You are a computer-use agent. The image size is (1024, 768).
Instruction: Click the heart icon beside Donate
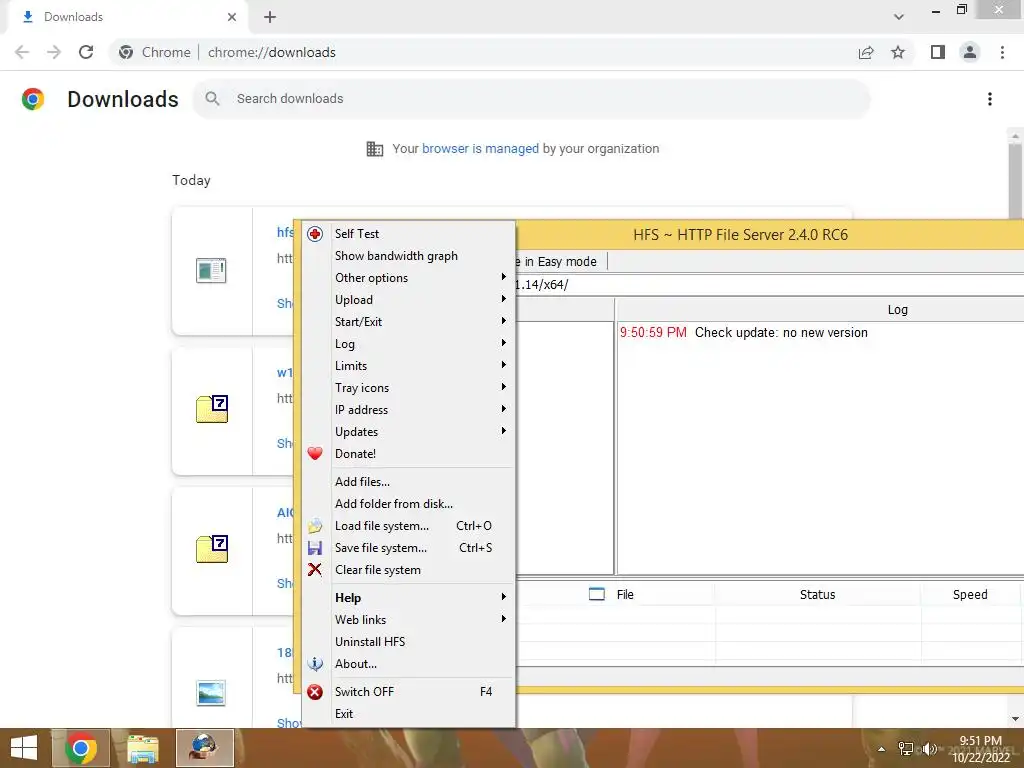click(315, 453)
